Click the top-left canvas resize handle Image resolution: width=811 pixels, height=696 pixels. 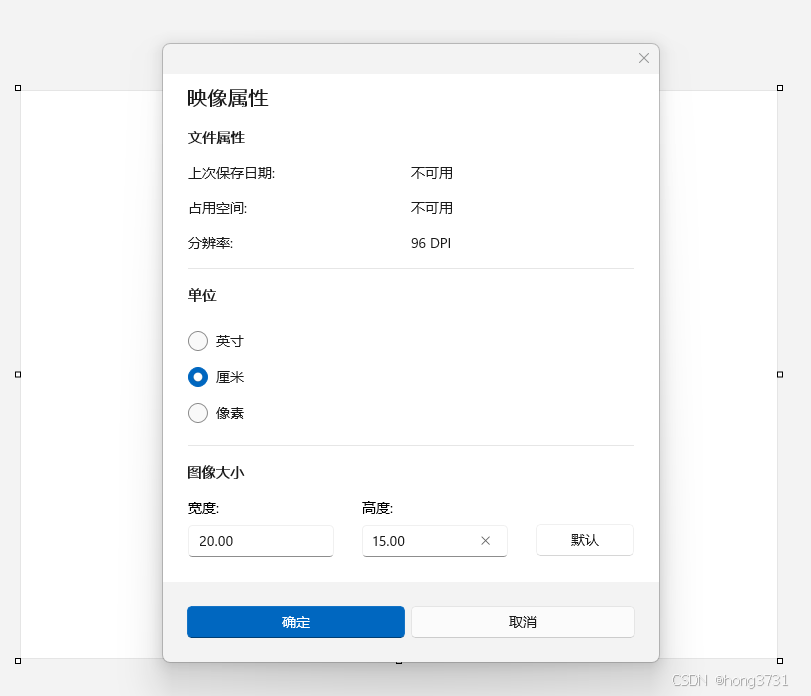point(18,88)
